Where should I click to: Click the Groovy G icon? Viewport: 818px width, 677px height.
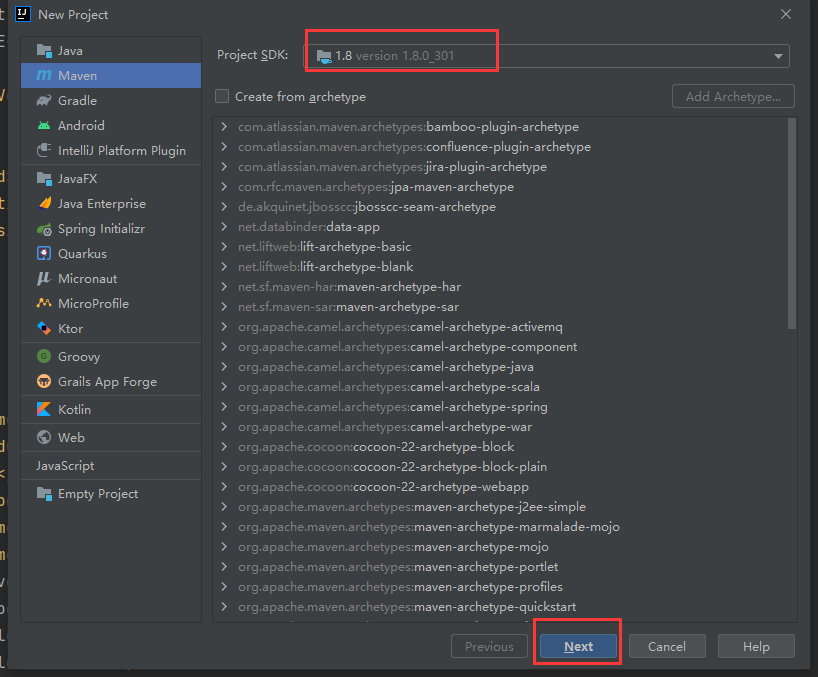click(x=44, y=356)
